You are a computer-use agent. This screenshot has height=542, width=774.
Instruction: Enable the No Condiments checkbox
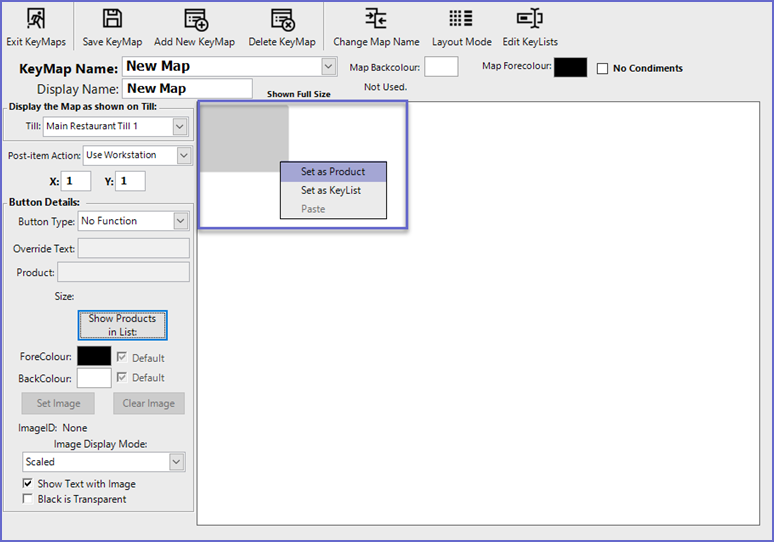click(603, 69)
